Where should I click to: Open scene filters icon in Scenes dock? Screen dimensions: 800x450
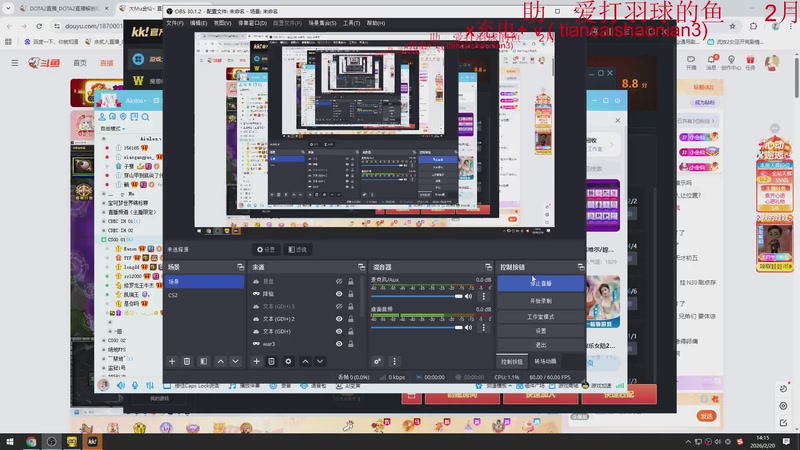(x=204, y=361)
